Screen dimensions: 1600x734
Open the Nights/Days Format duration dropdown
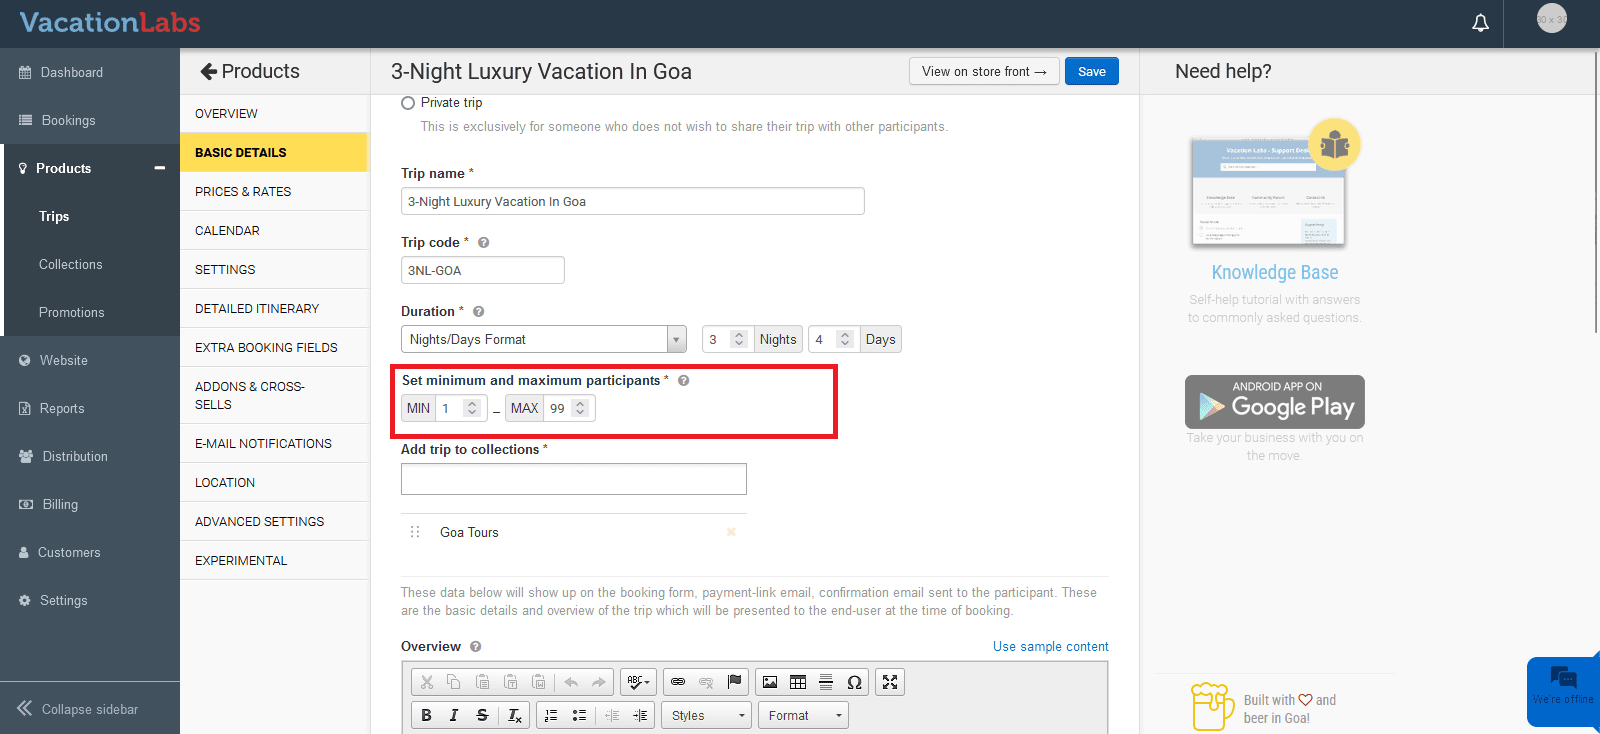543,340
